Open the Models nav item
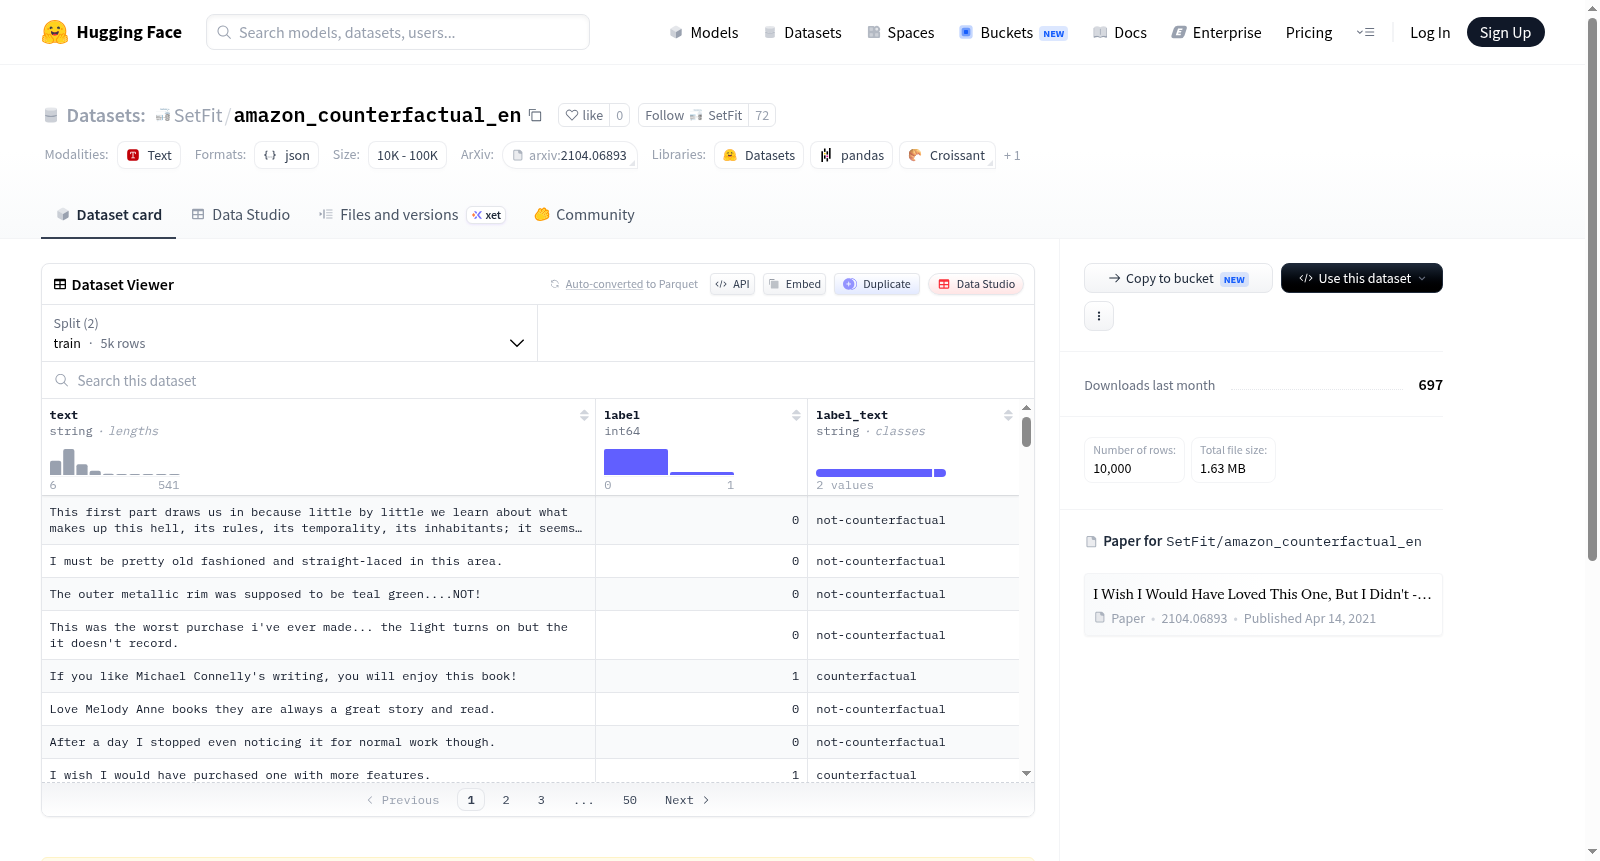Viewport: 1600px width, 861px height. coord(704,32)
